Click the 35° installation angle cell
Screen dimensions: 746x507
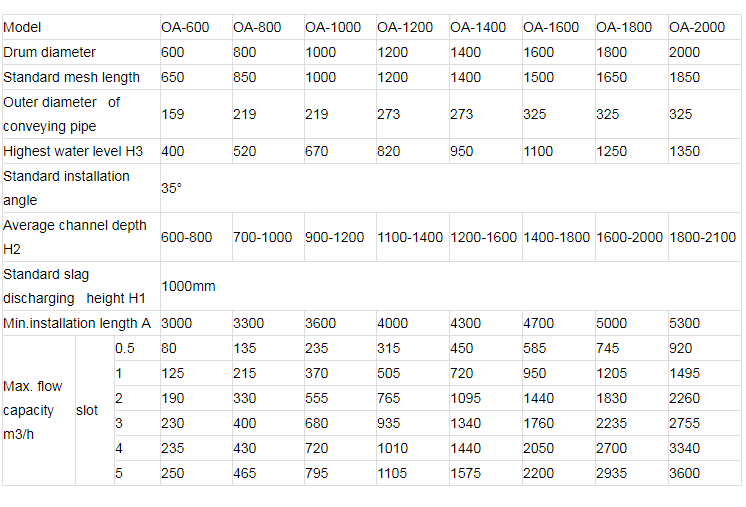[450, 188]
